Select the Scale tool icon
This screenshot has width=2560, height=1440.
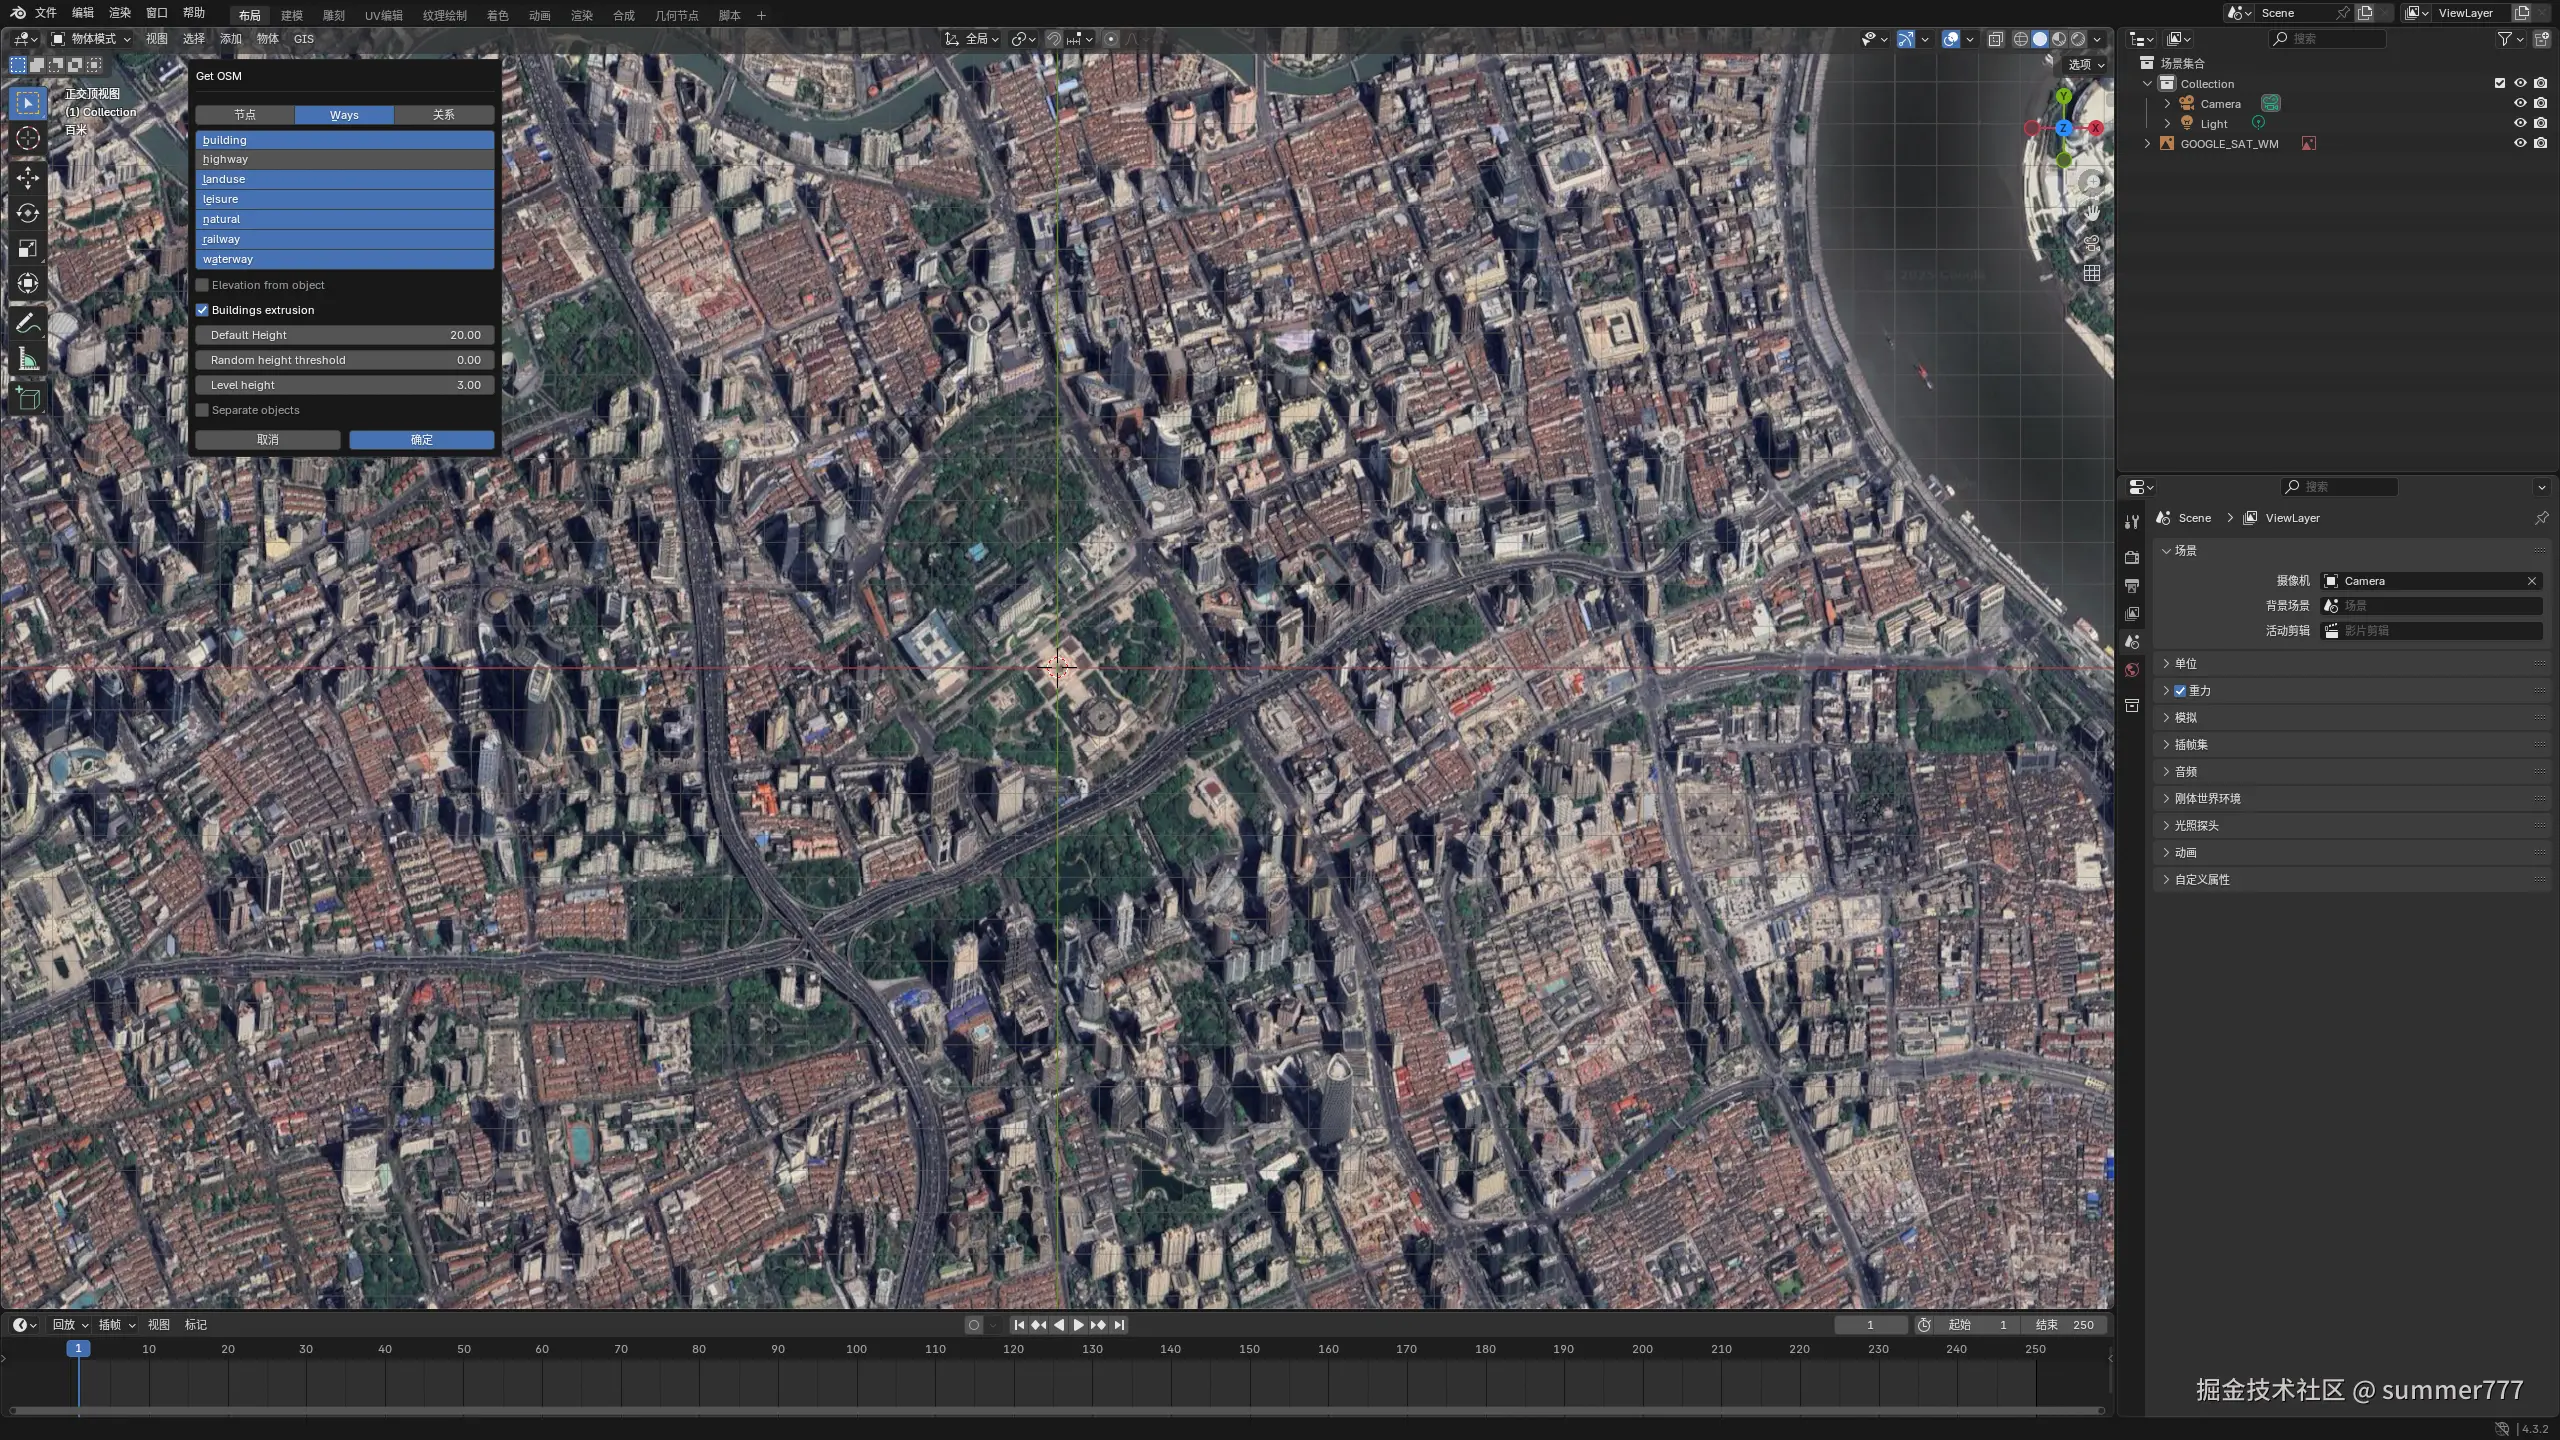[x=28, y=248]
